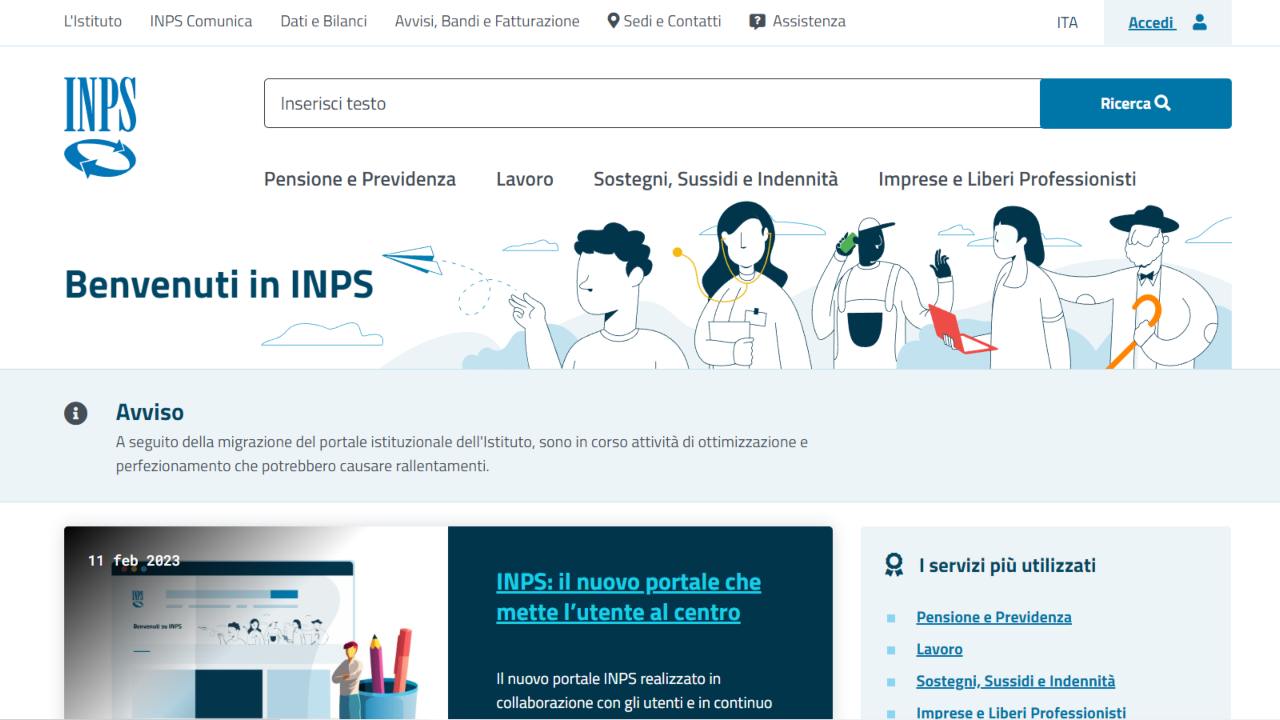Click the 11 feb 2023 date label

[x=134, y=560]
